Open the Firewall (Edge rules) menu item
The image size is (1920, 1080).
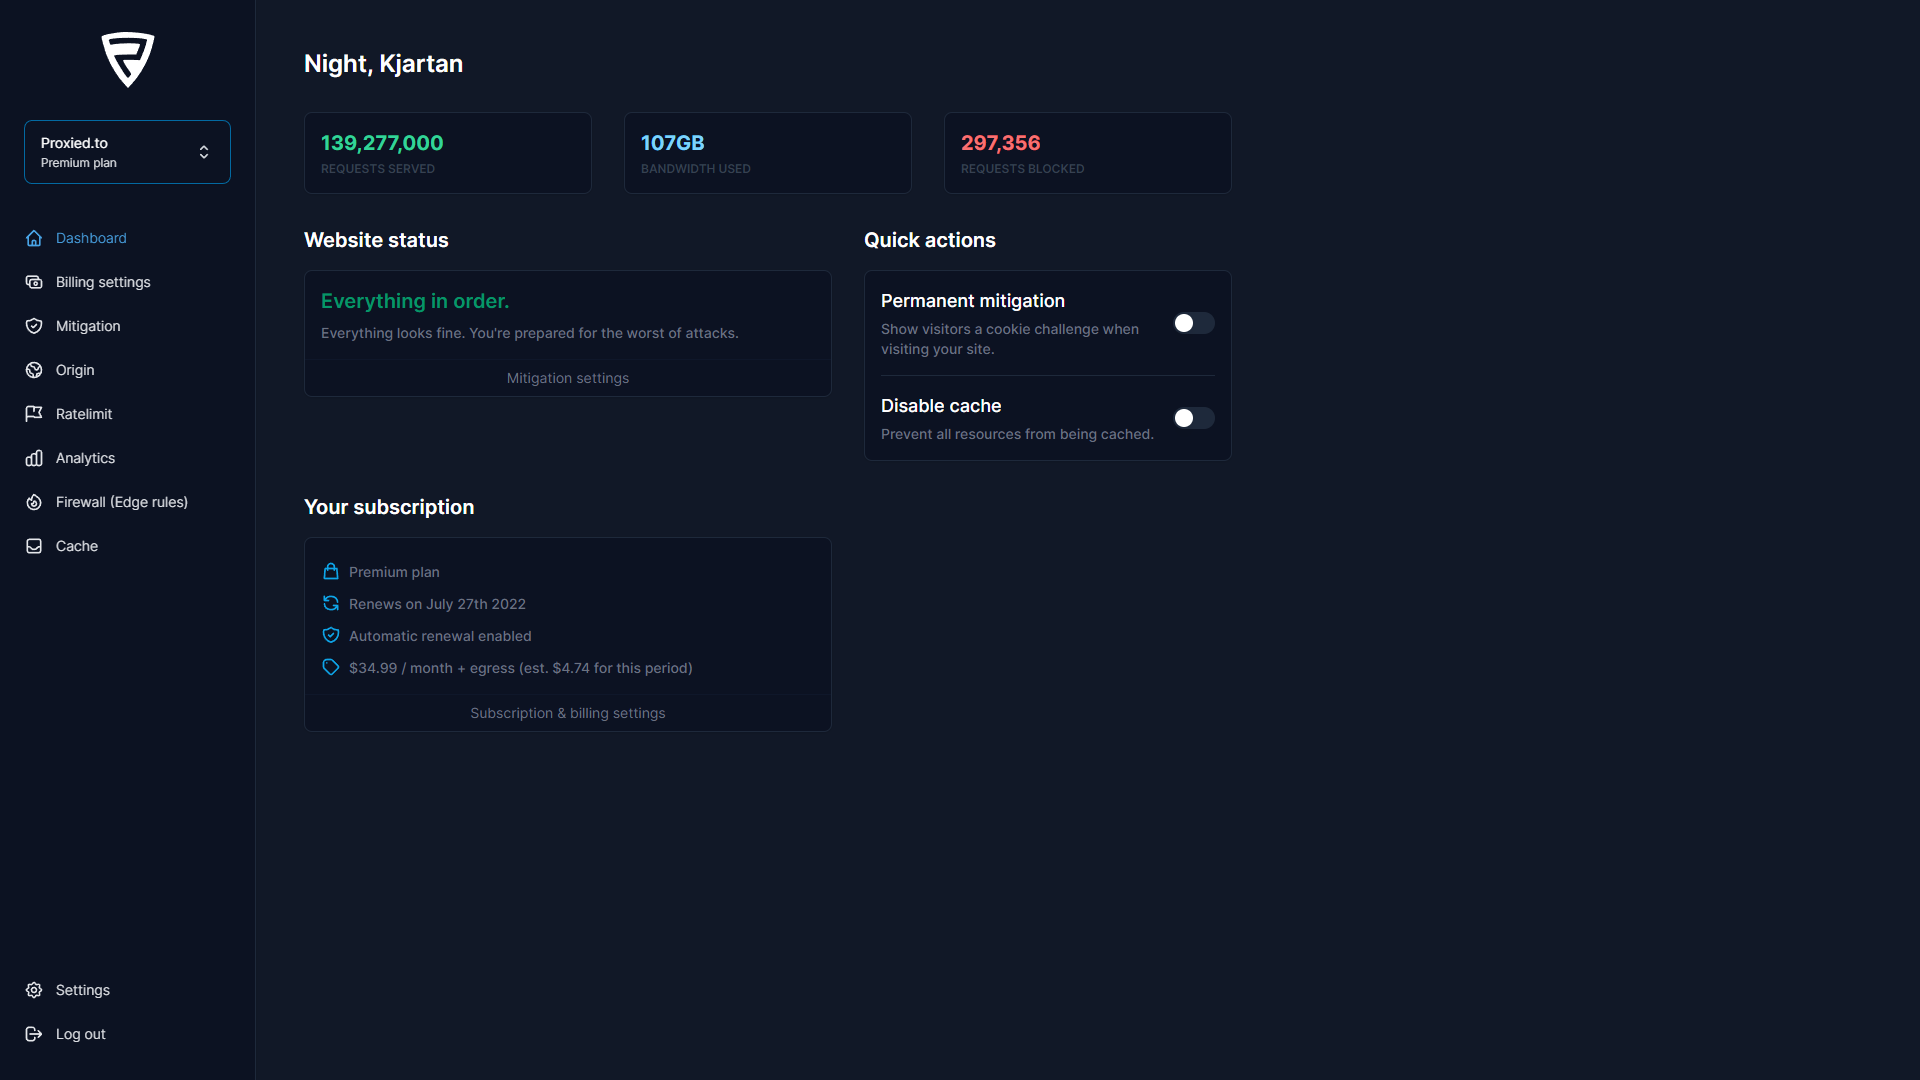(x=121, y=502)
